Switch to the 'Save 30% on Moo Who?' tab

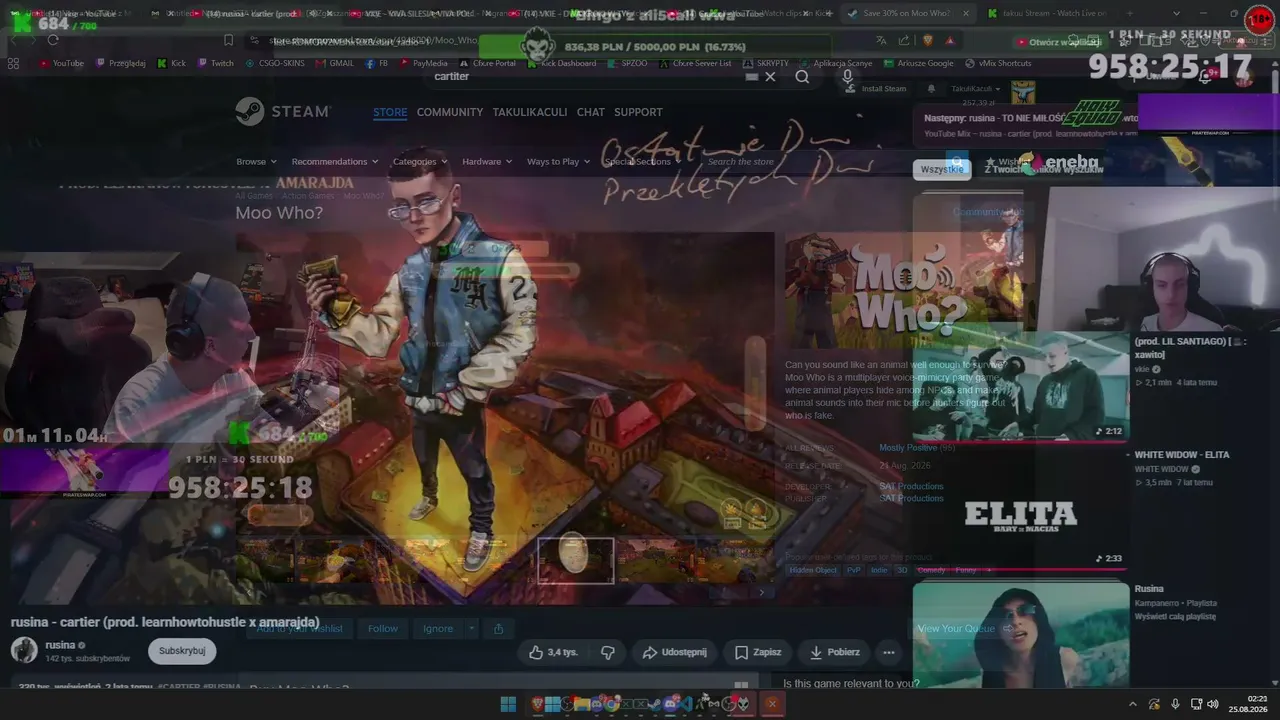point(908,14)
